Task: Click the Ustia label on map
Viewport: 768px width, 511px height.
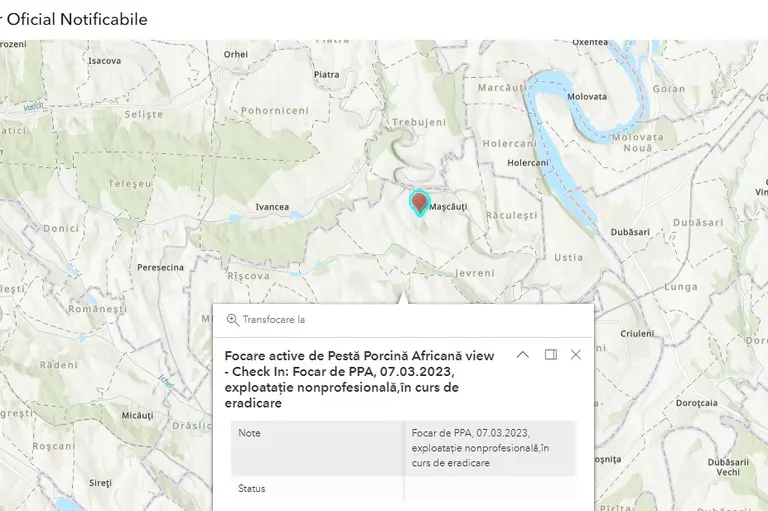Action: pos(569,257)
